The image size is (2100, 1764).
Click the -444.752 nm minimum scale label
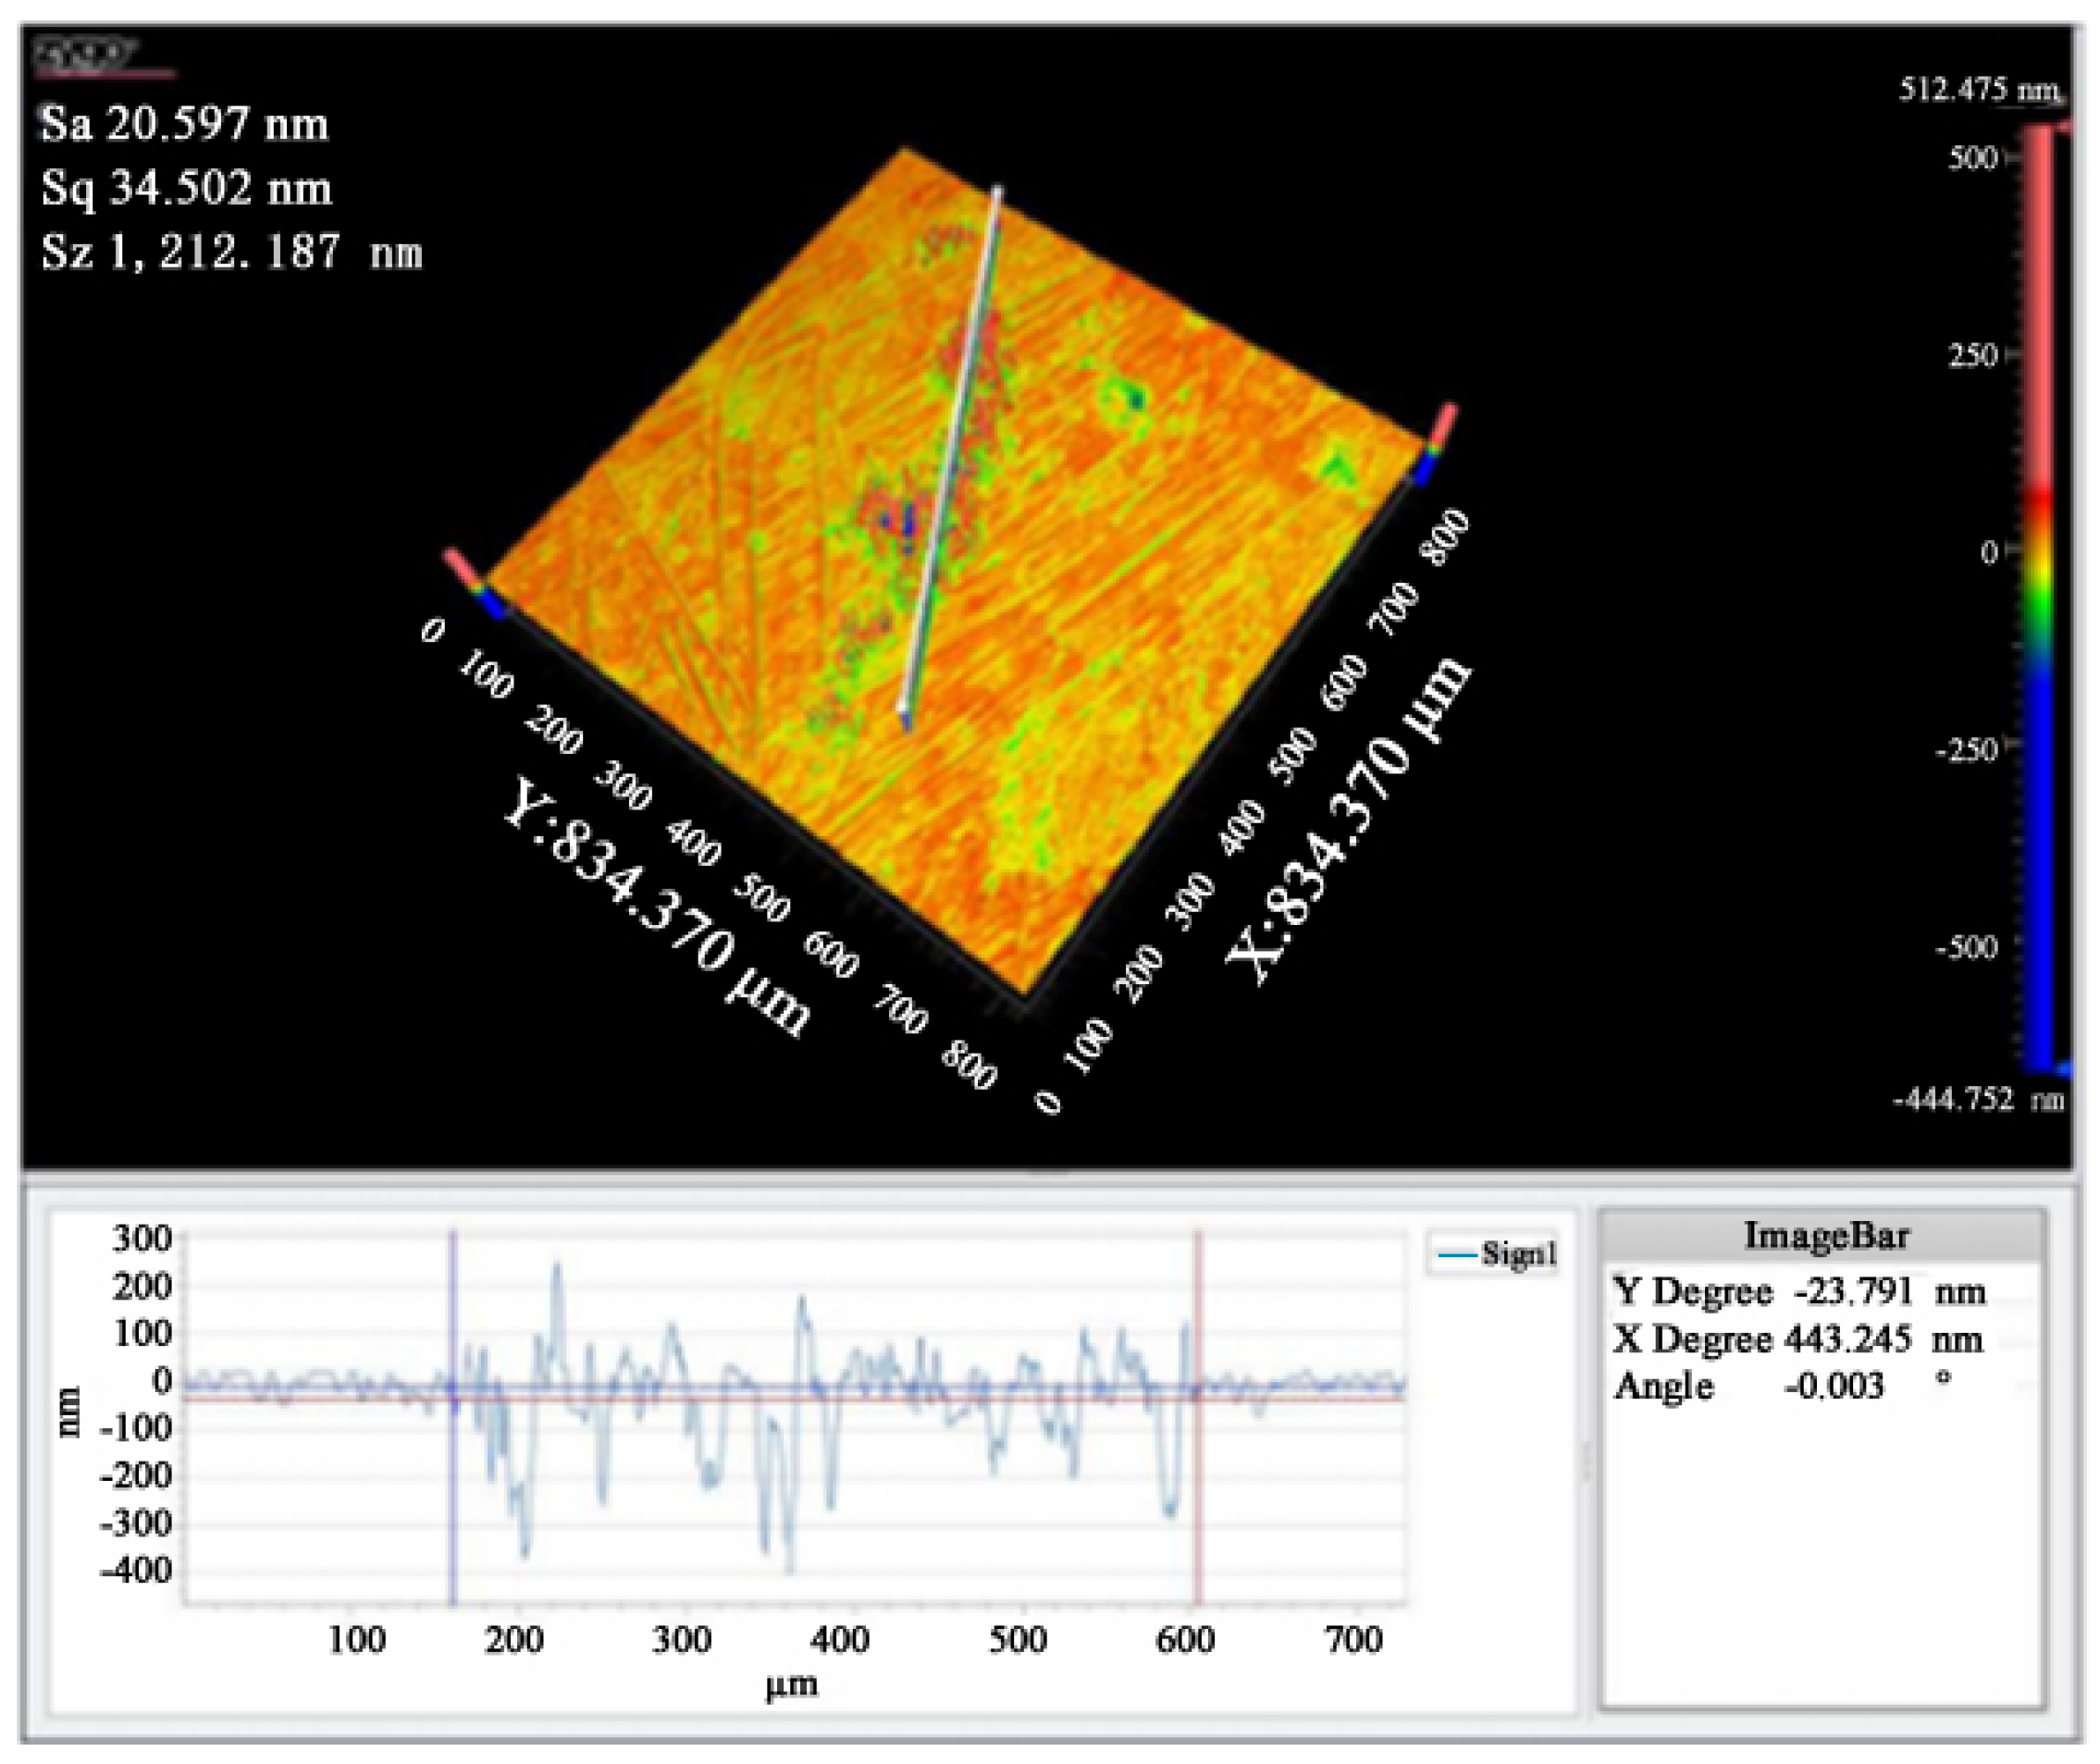click(1977, 1100)
